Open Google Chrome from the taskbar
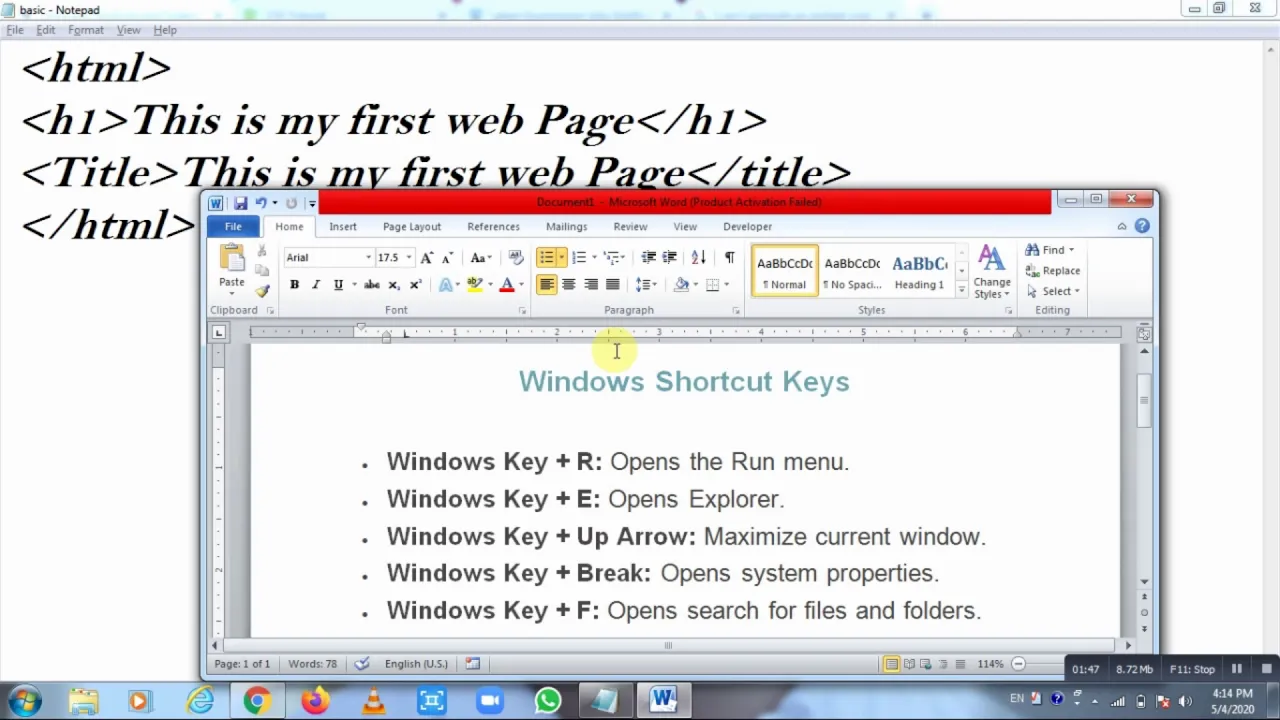Image resolution: width=1280 pixels, height=720 pixels. (257, 700)
